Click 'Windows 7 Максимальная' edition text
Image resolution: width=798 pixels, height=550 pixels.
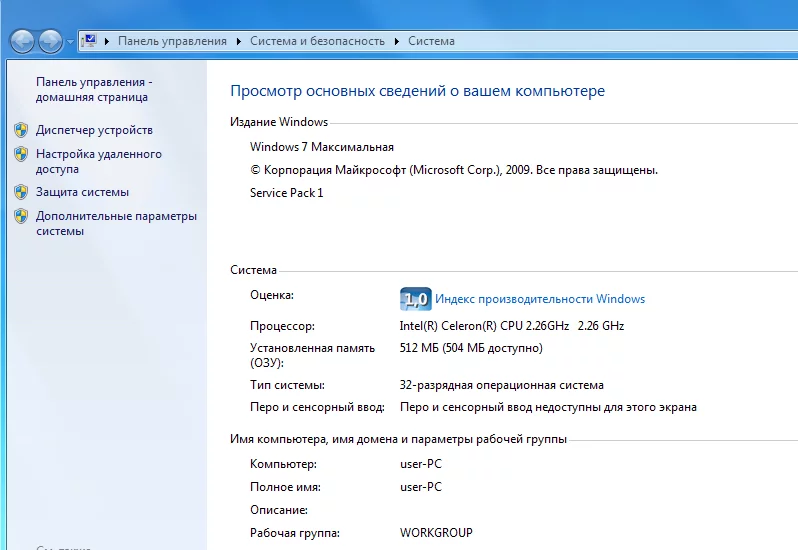click(322, 147)
